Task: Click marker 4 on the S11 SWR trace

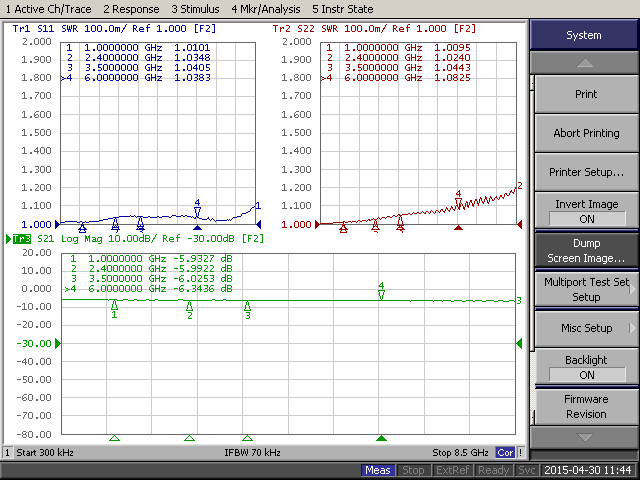Action: (198, 208)
